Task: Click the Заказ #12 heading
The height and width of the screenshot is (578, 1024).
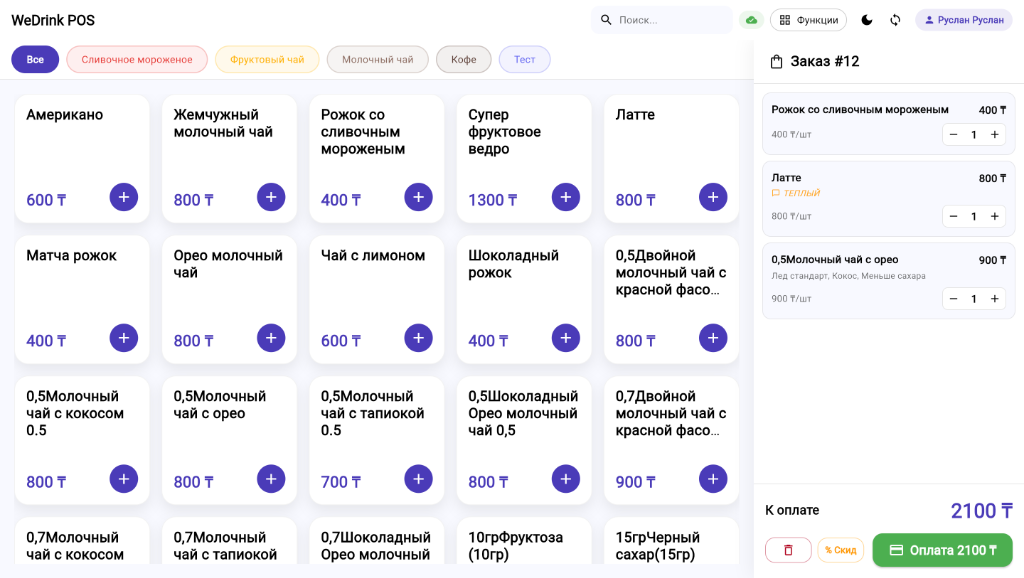Action: [825, 61]
